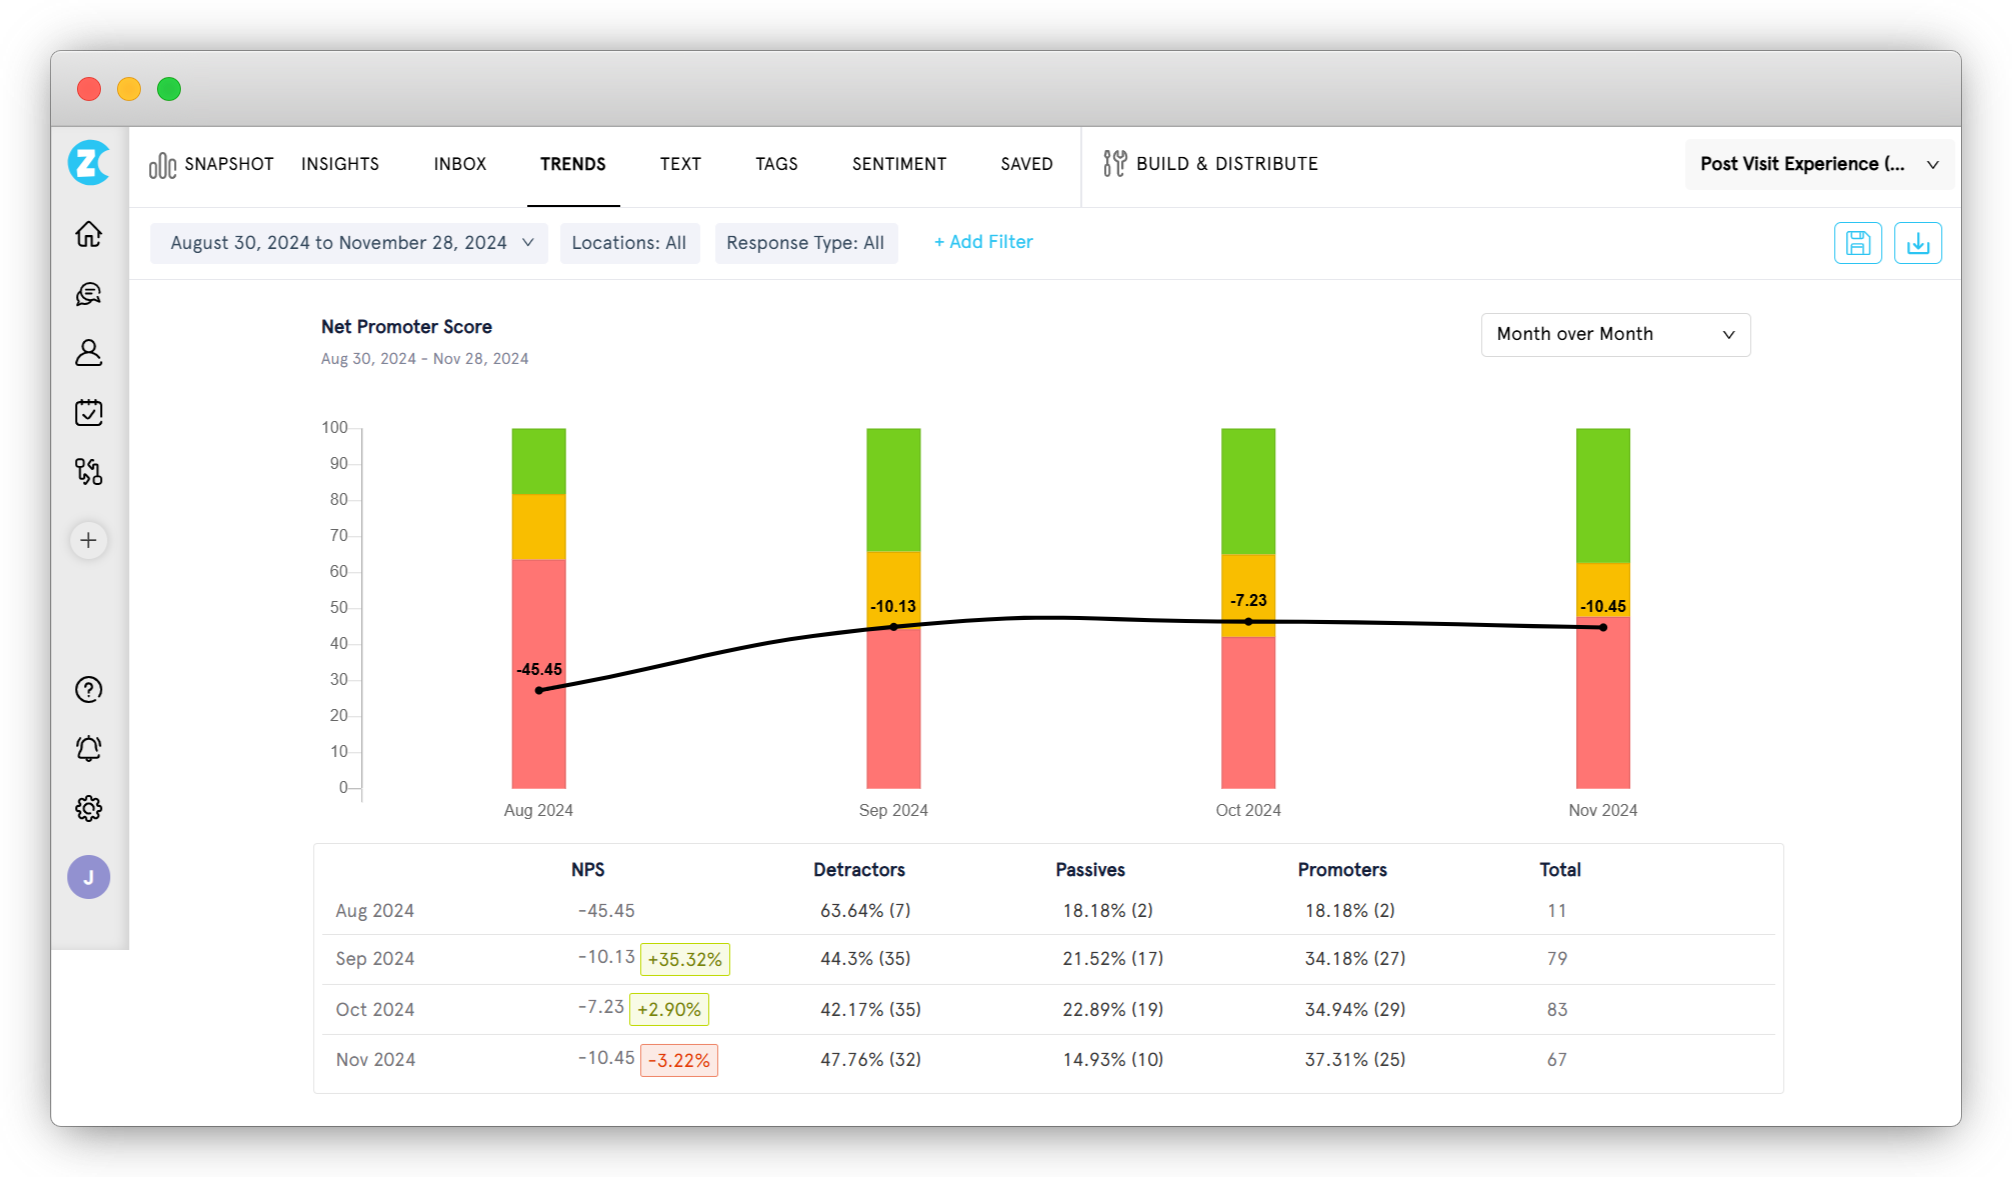Image resolution: width=2012 pixels, height=1177 pixels.
Task: Expand the date range filter dropdown
Action: point(349,242)
